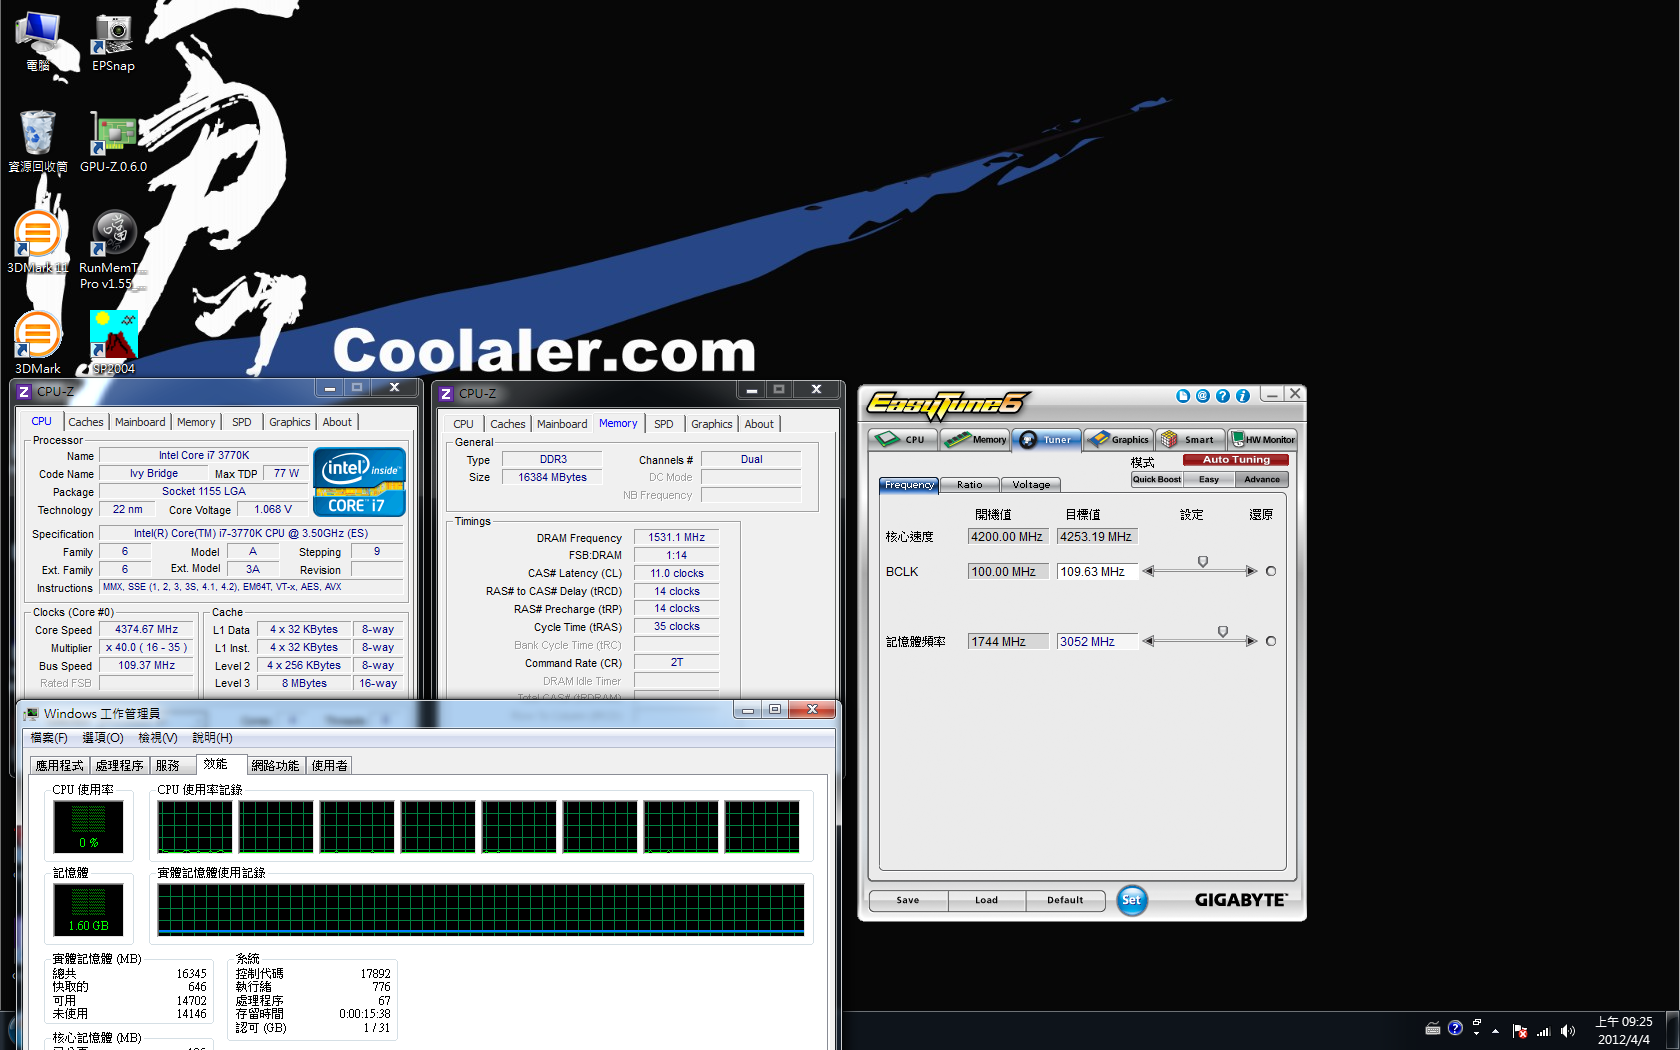Click the network signal tray icon
Screen dimensions: 1680x1050
point(1543,1030)
